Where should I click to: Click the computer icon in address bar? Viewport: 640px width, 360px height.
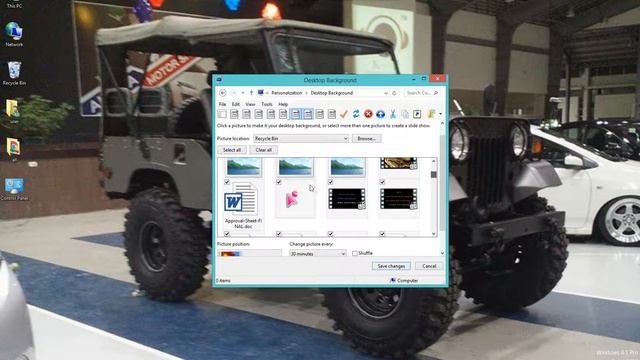261,93
